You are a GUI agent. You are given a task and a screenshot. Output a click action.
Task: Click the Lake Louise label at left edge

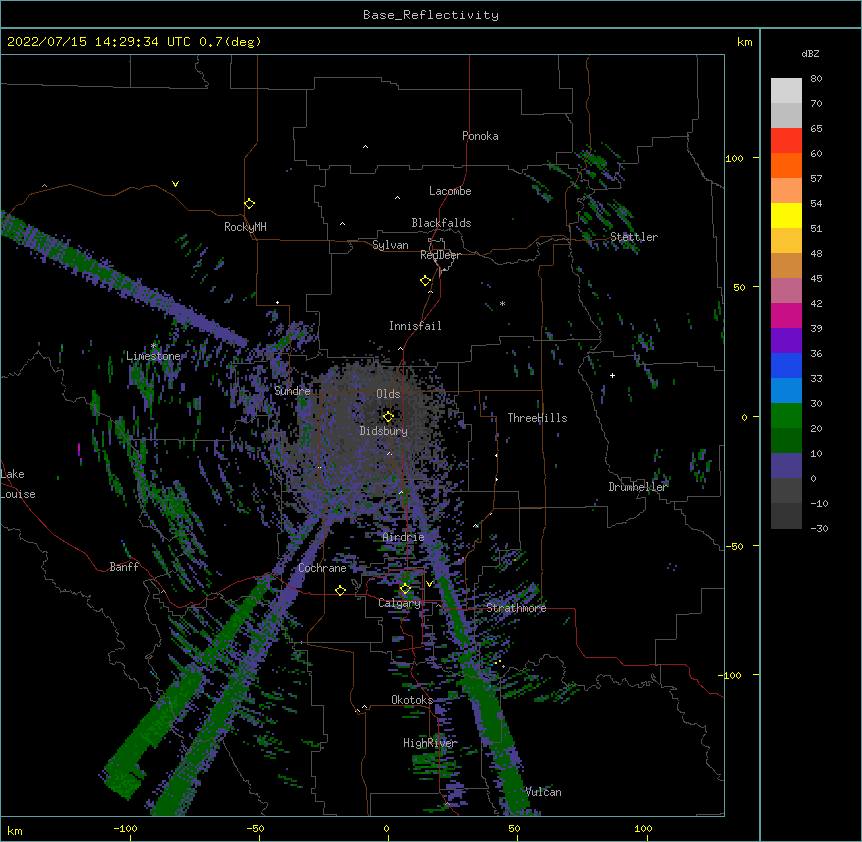tap(18, 484)
